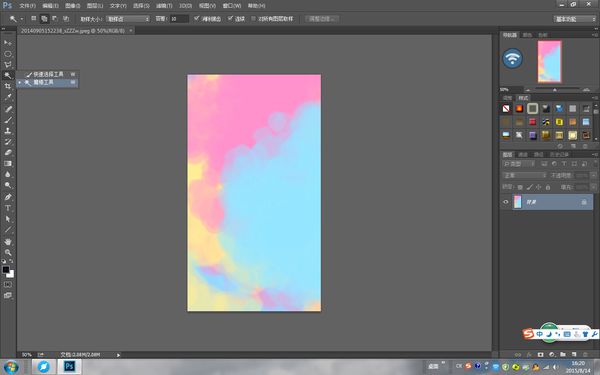Viewport: 600px width, 375px height.
Task: Select the Eraser tool
Action: click(x=8, y=152)
